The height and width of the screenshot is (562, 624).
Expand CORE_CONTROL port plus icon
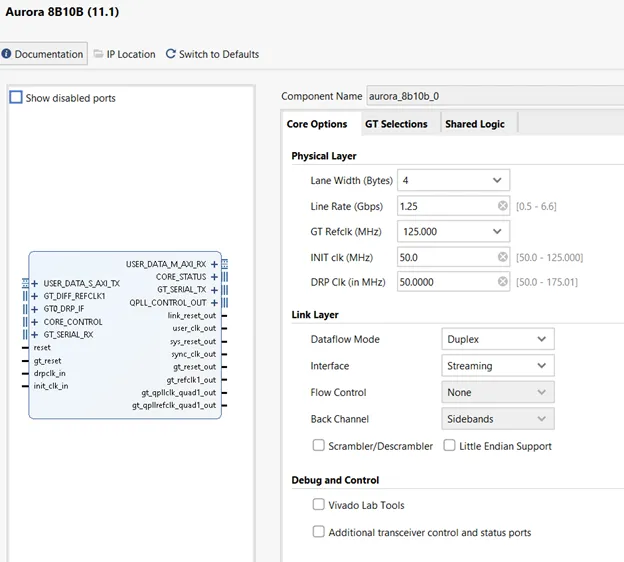point(35,322)
